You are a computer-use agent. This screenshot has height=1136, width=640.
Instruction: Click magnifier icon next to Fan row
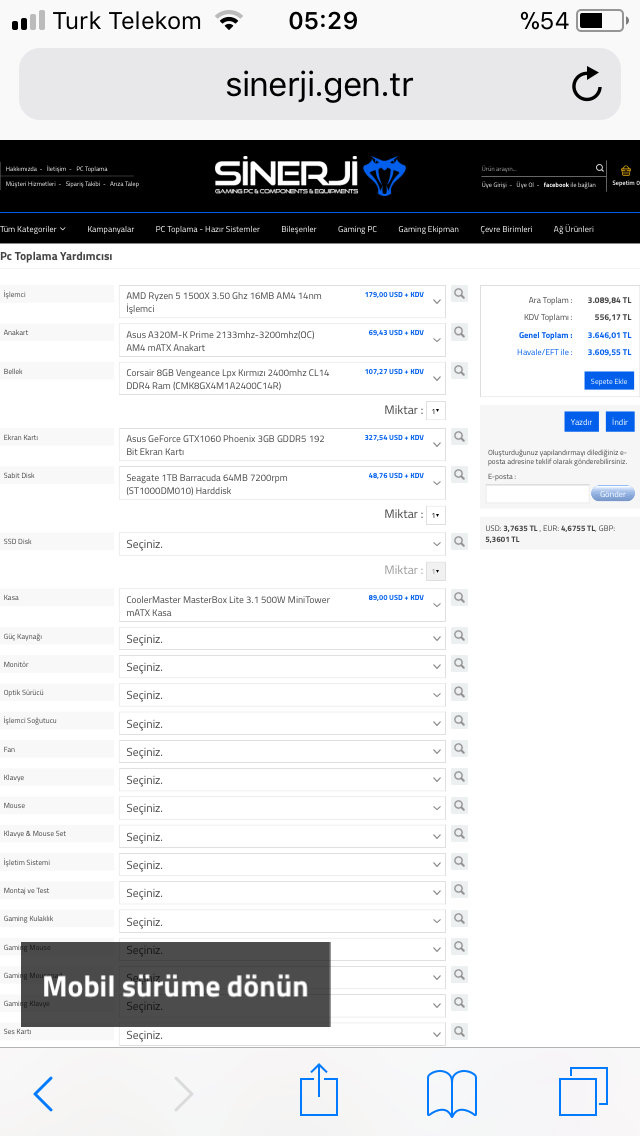point(460,748)
